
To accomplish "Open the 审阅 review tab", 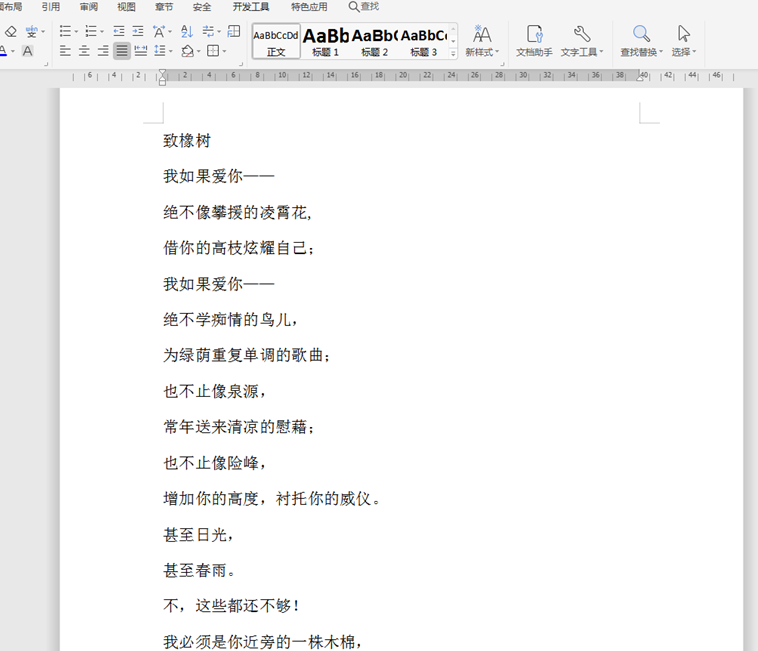I will point(88,6).
